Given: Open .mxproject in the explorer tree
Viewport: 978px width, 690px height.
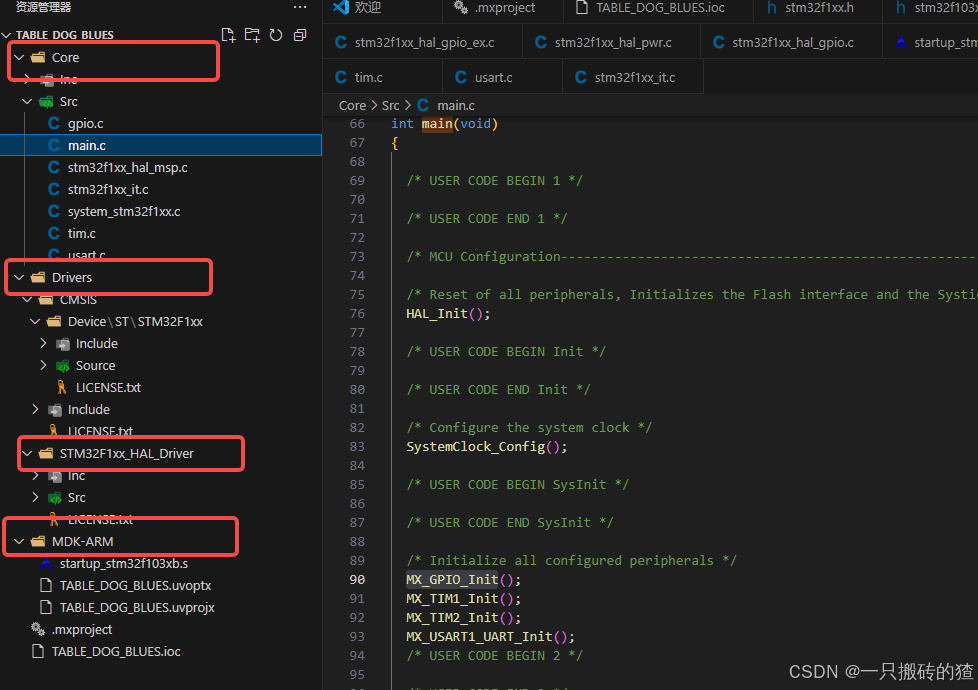Looking at the screenshot, I should tap(82, 629).
